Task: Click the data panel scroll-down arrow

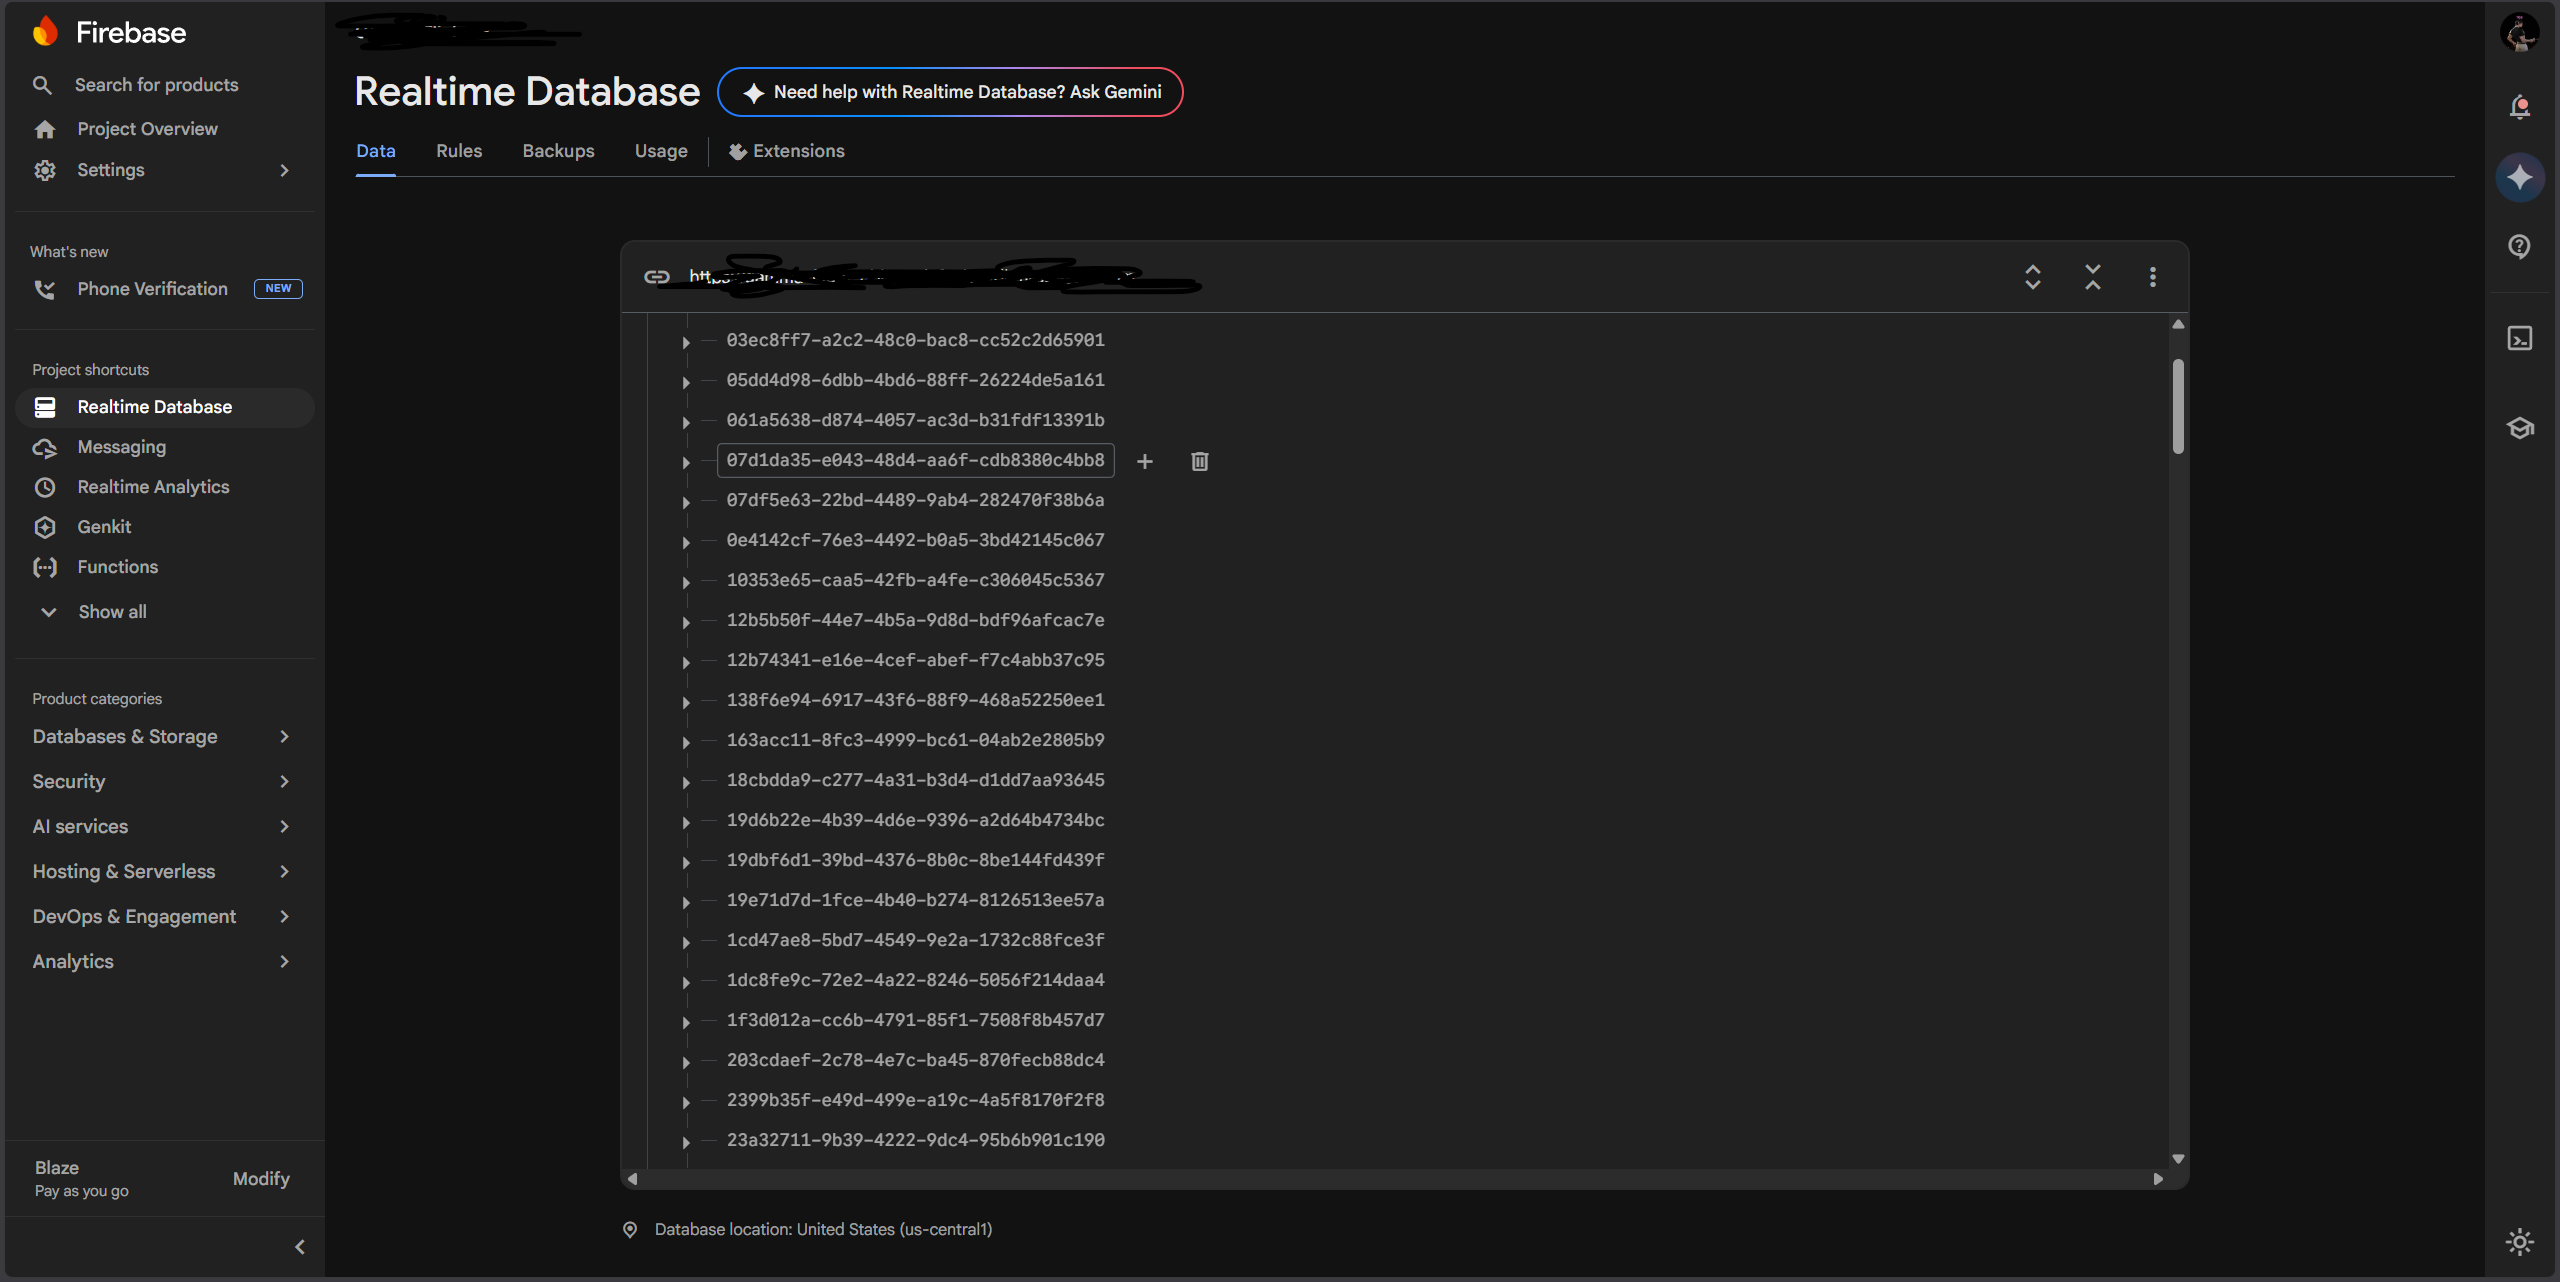Action: 2178,1158
